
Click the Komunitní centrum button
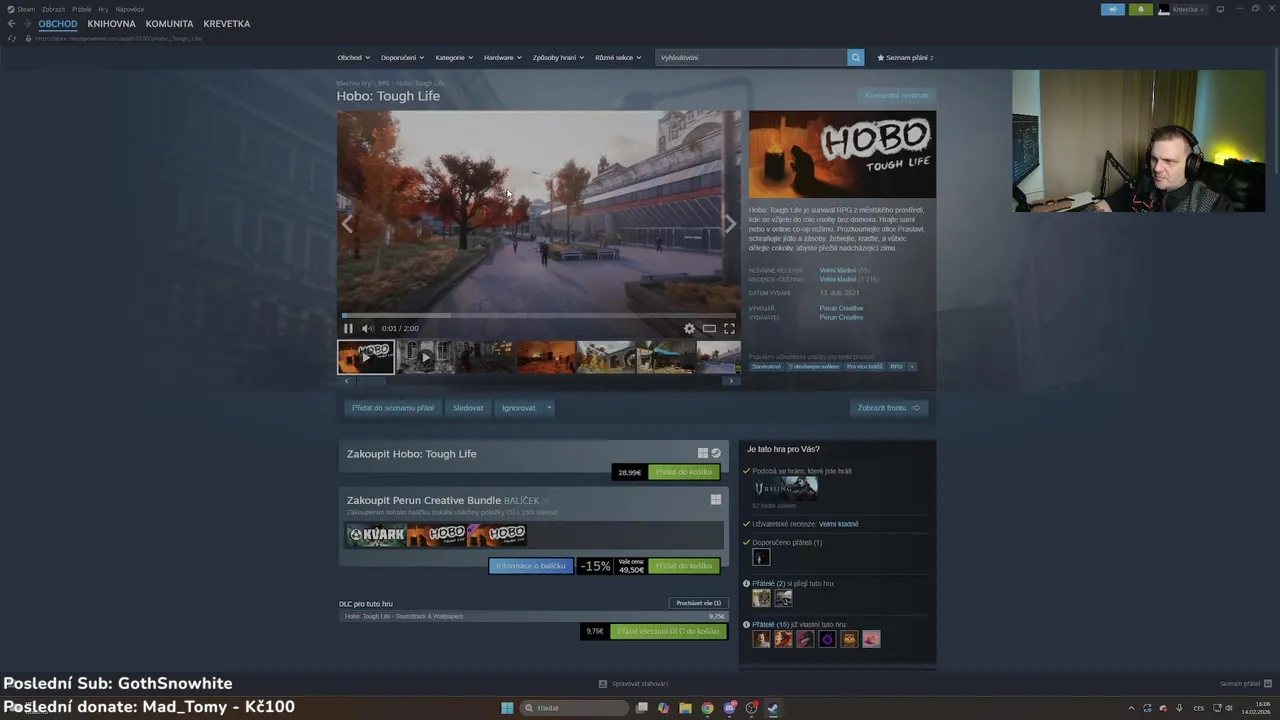pyautogui.click(x=897, y=95)
